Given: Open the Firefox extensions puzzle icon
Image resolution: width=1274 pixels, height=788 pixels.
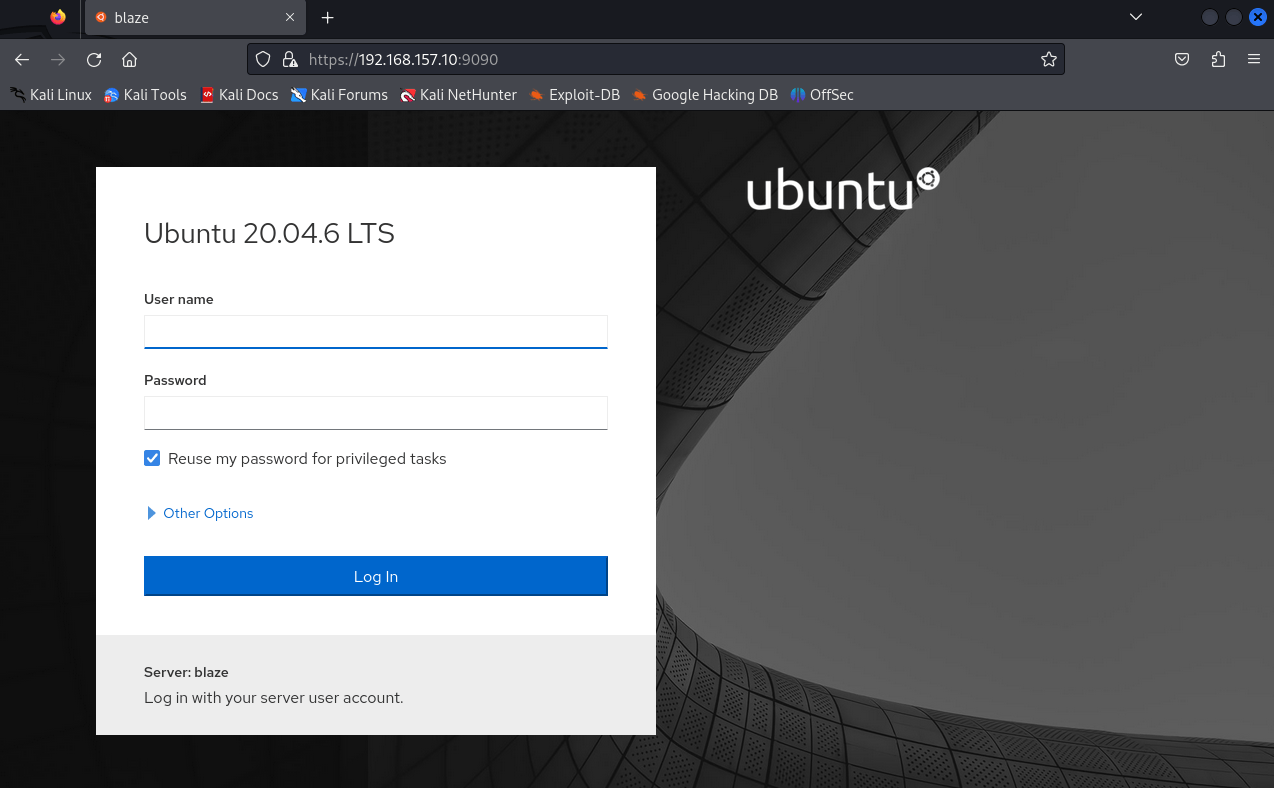Looking at the screenshot, I should coord(1218,59).
